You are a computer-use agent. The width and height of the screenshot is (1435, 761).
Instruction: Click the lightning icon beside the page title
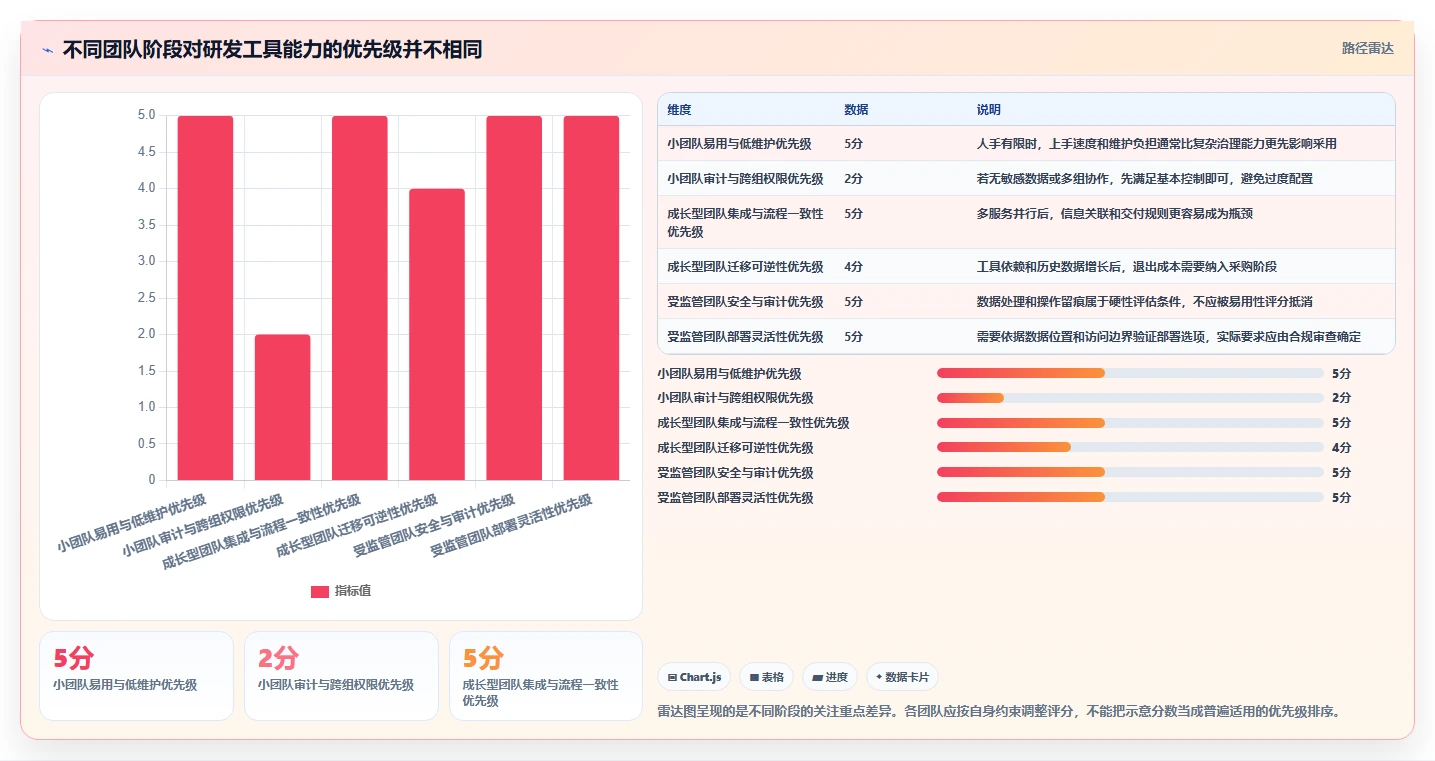coord(47,50)
